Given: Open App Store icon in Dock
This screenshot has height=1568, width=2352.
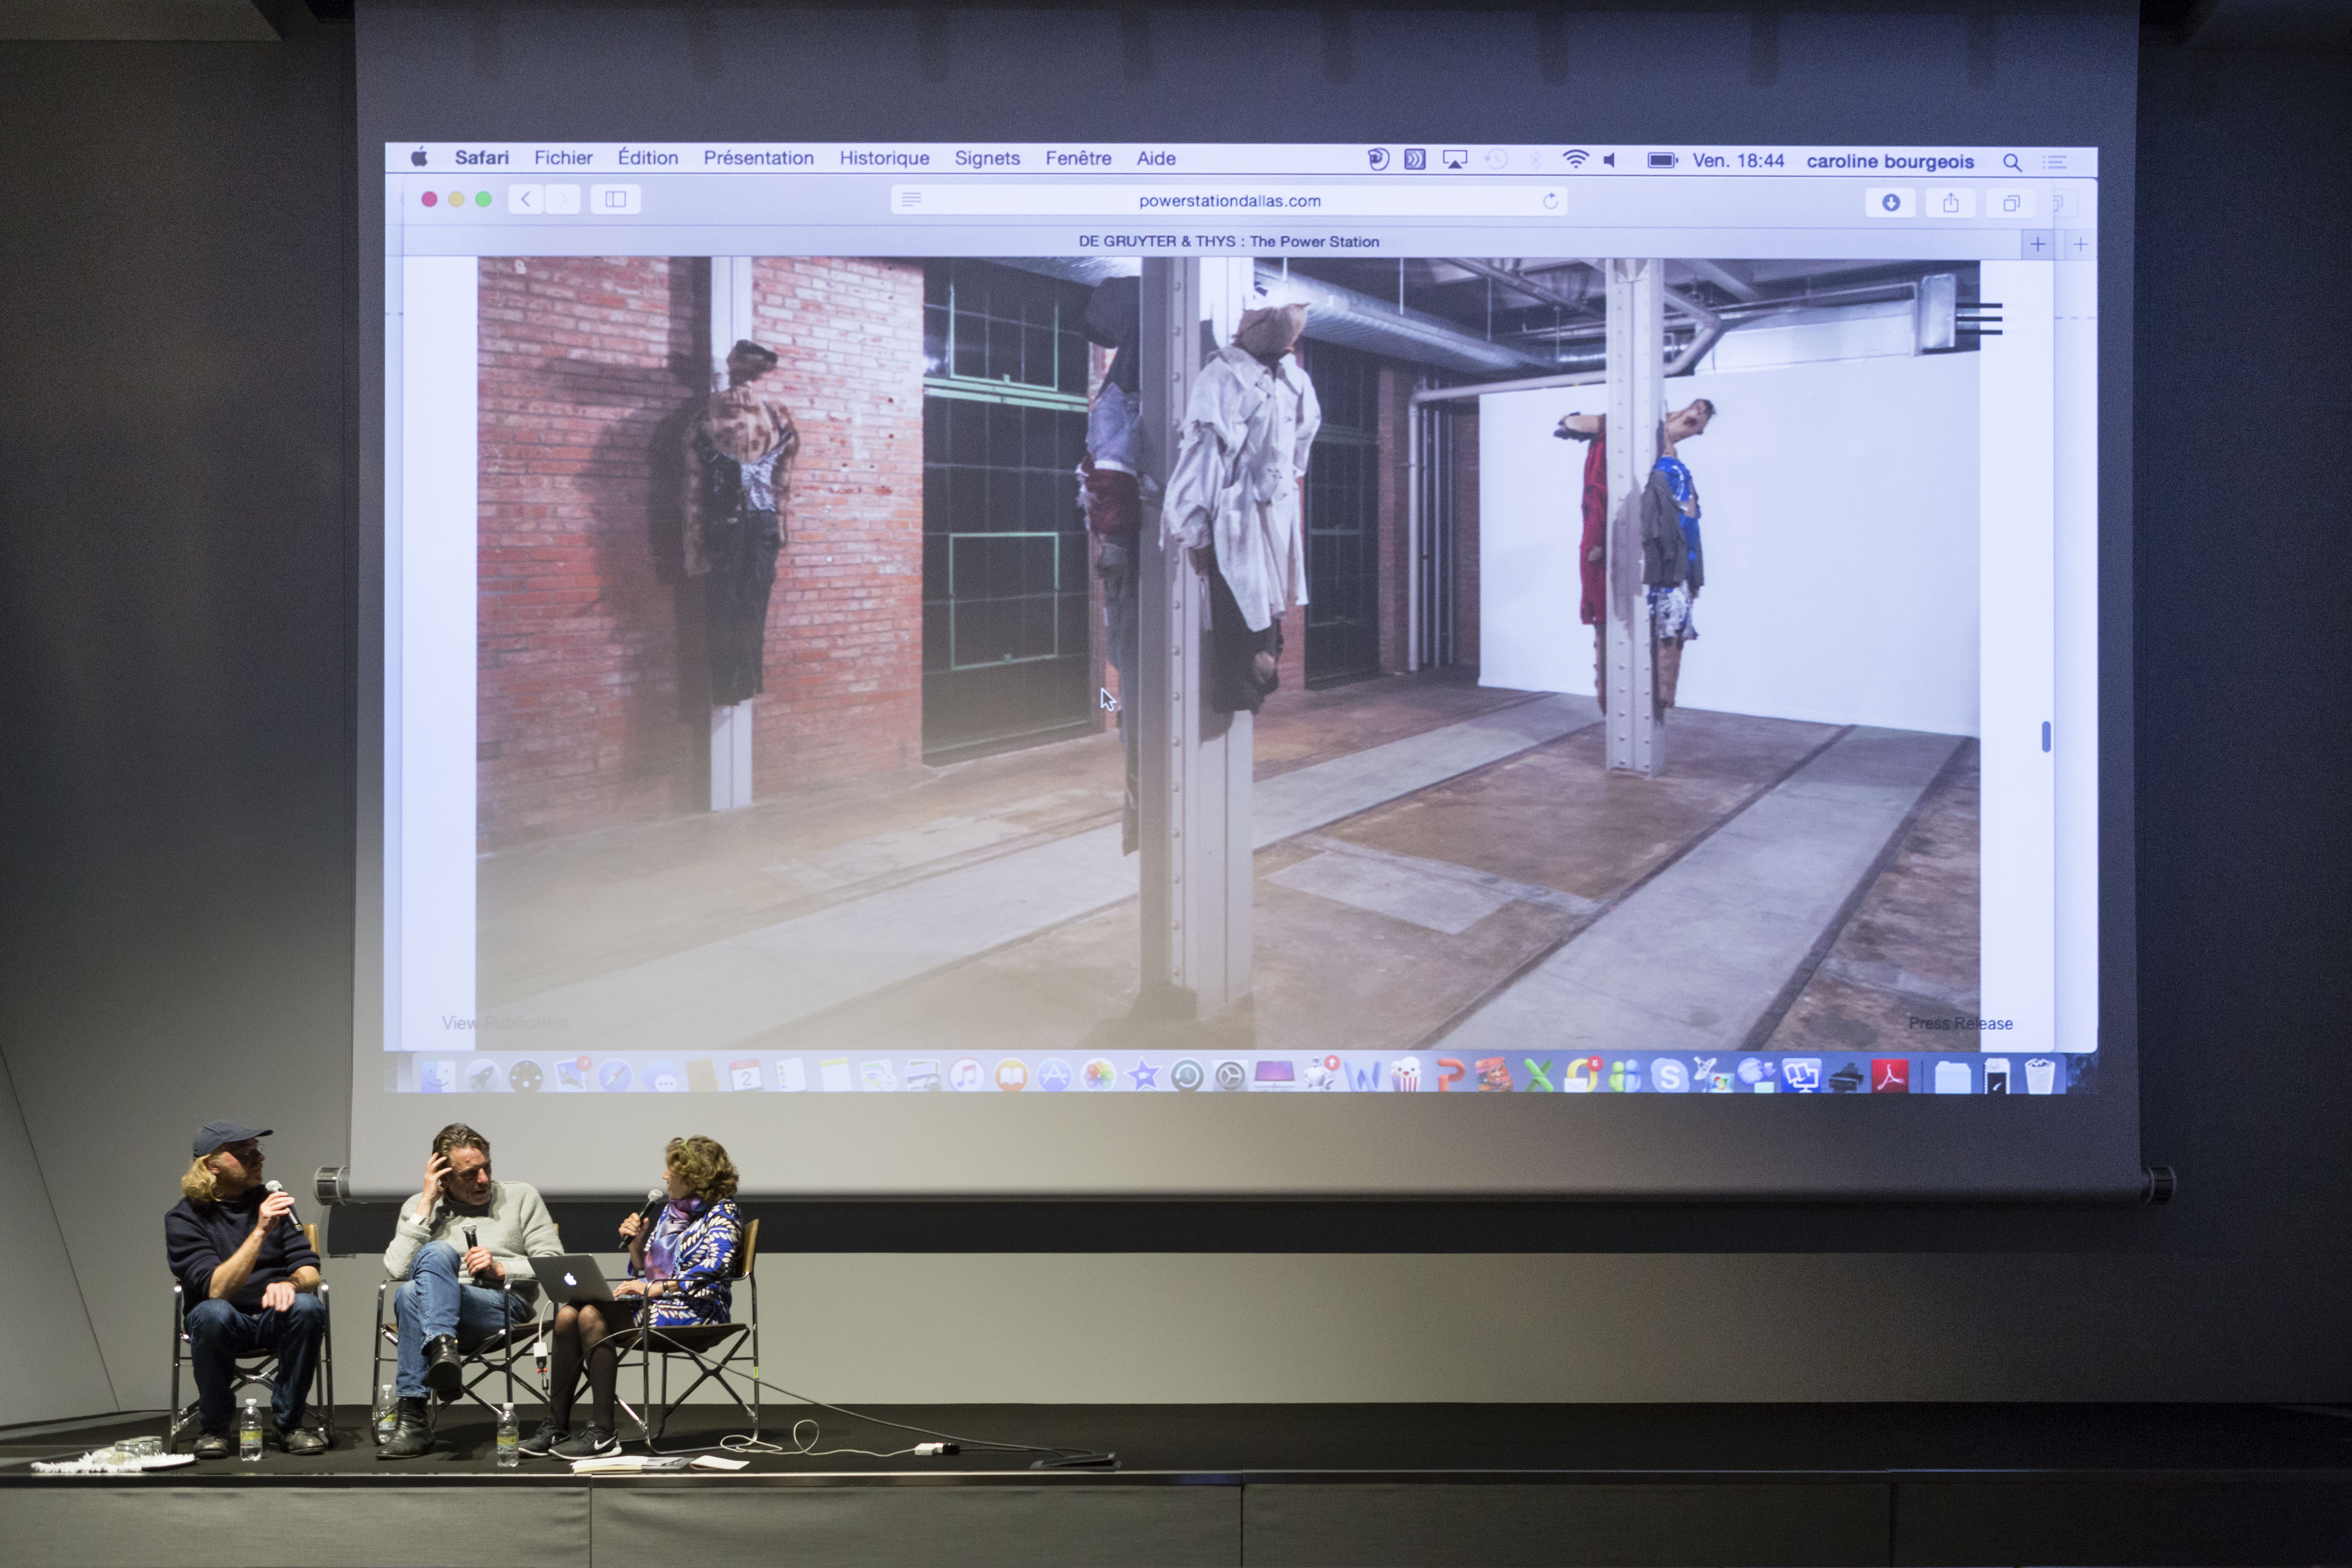Looking at the screenshot, I should click(1054, 1076).
